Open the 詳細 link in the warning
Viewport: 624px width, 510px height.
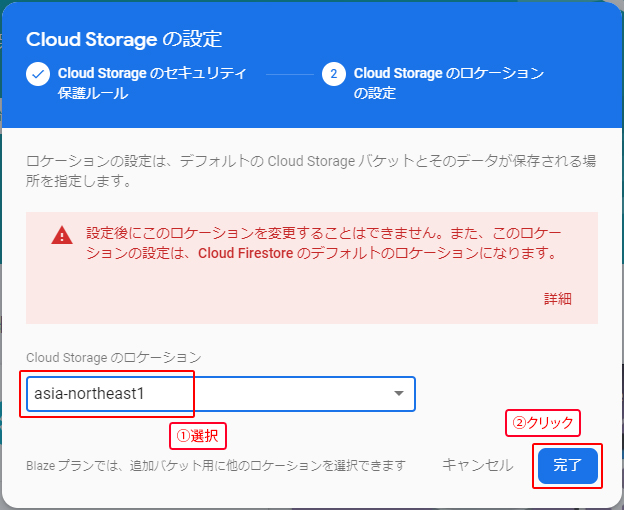(557, 298)
